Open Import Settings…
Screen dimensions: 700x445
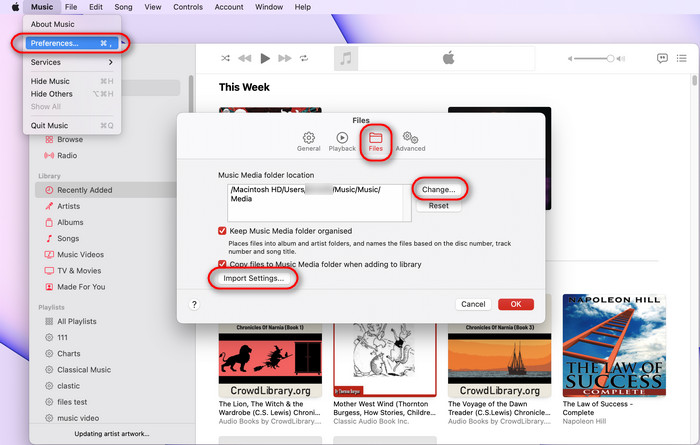(x=254, y=278)
